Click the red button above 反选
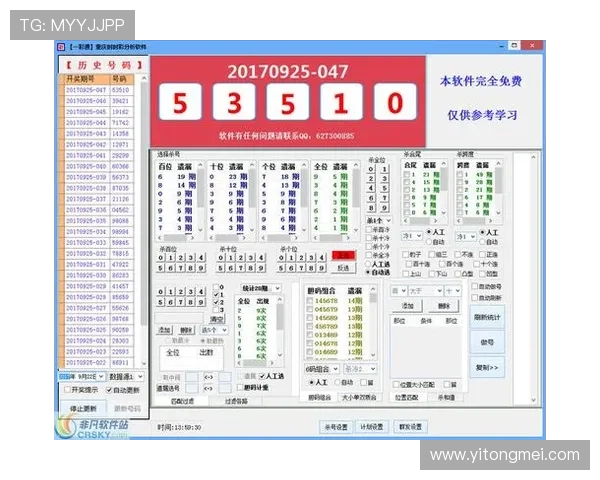This screenshot has width=600, height=480. click(x=343, y=255)
